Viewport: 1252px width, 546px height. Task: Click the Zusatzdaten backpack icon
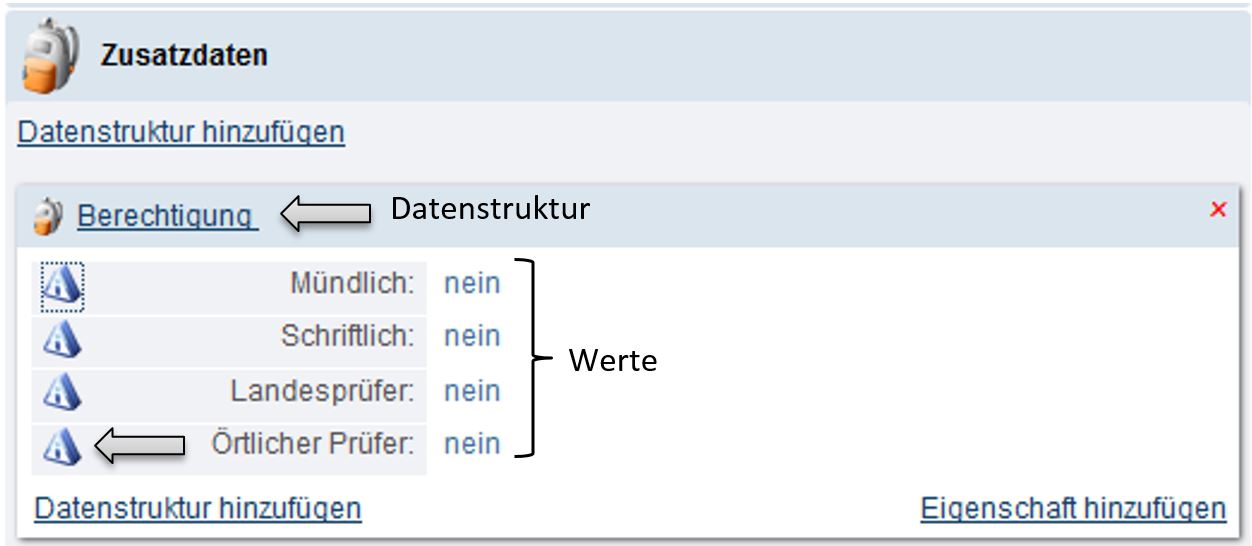[50, 56]
